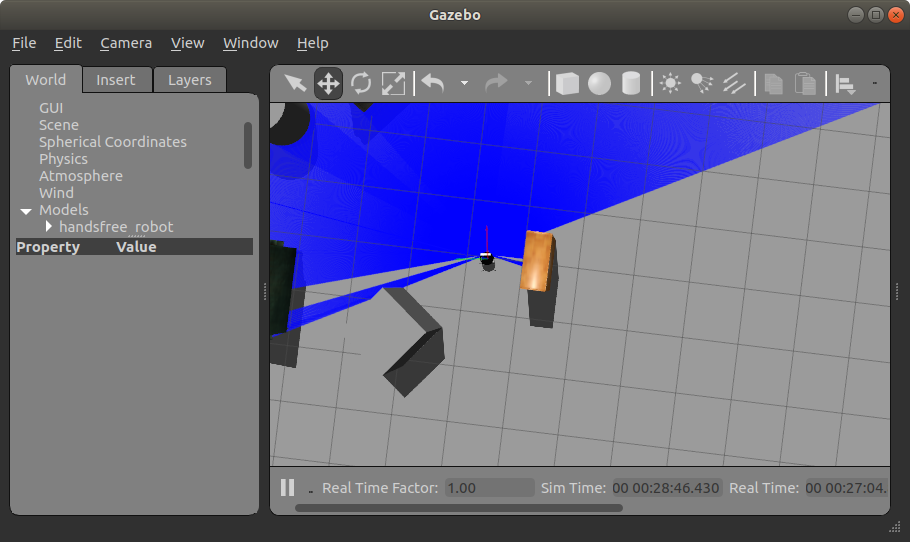Undo the last action
Image resolution: width=910 pixels, height=542 pixels.
(433, 84)
